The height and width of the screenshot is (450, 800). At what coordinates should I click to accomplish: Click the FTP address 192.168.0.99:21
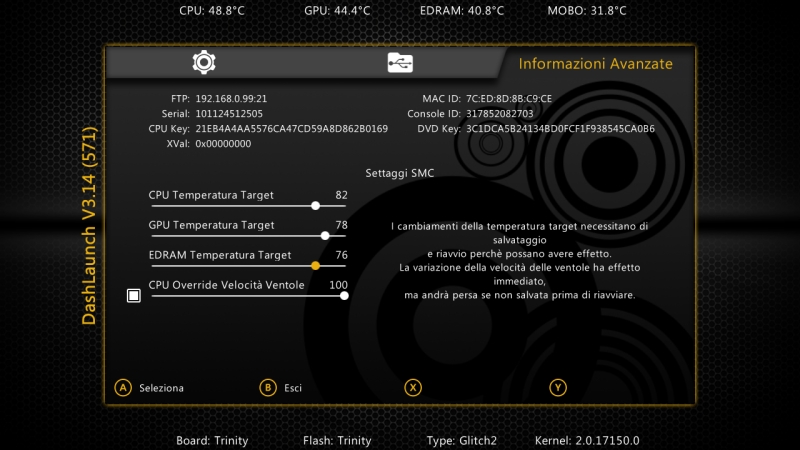tap(231, 98)
